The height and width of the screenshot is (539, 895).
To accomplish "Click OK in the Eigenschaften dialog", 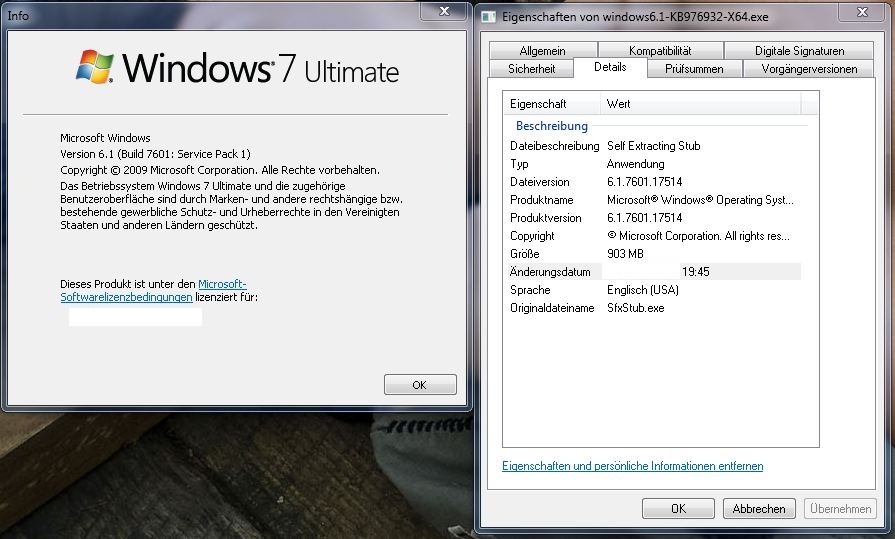I will [x=678, y=508].
